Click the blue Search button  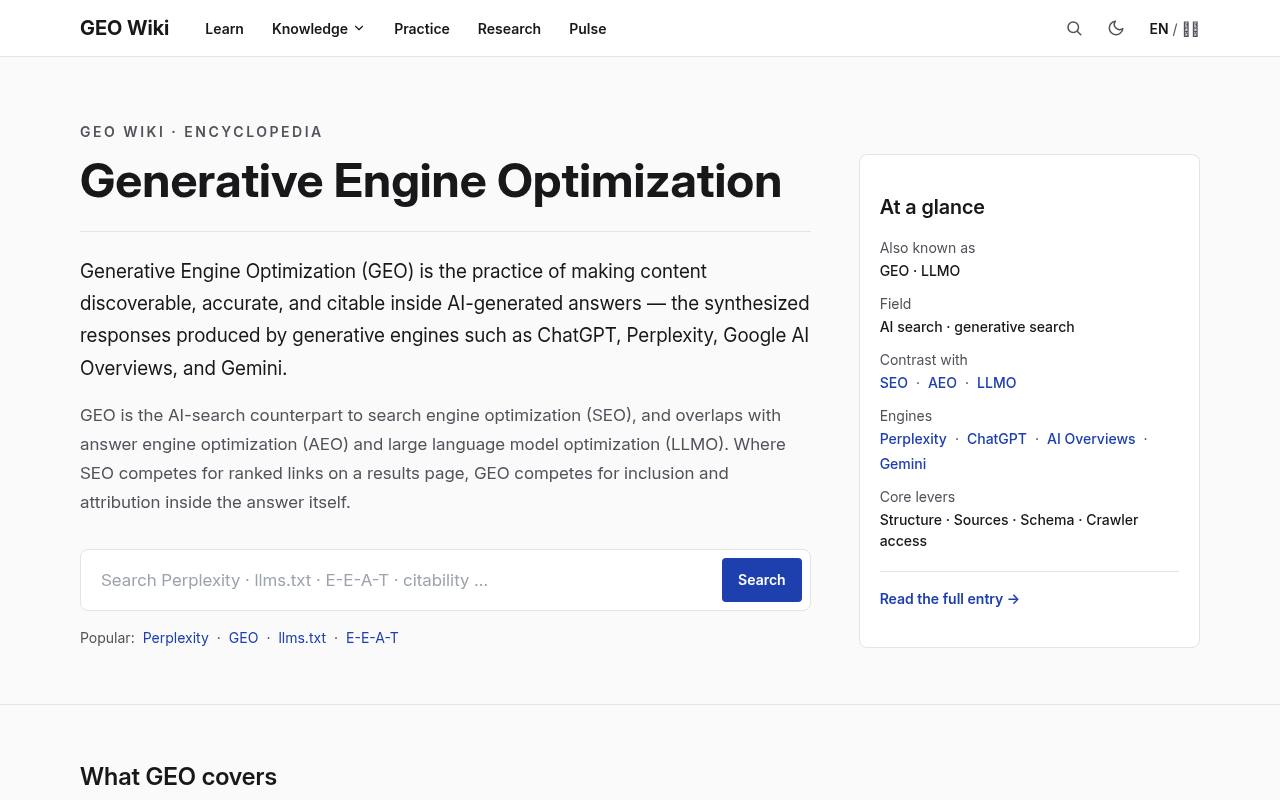761,580
